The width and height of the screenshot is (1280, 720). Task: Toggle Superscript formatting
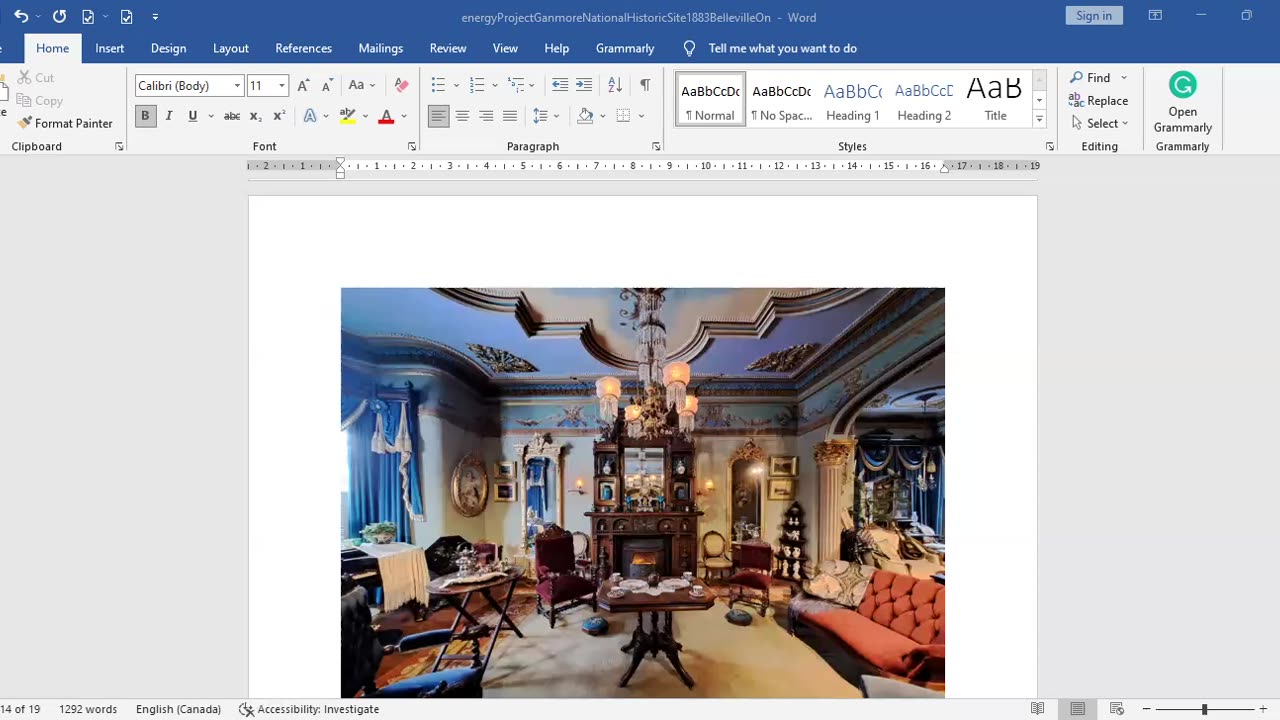[279, 116]
